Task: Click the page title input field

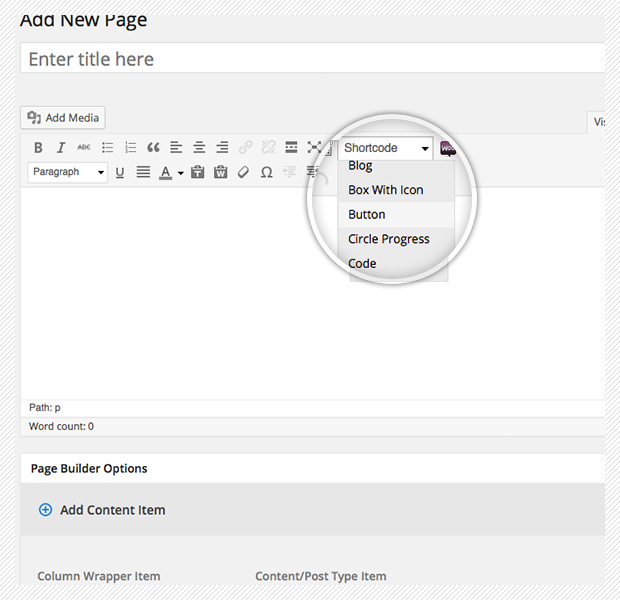Action: [312, 59]
